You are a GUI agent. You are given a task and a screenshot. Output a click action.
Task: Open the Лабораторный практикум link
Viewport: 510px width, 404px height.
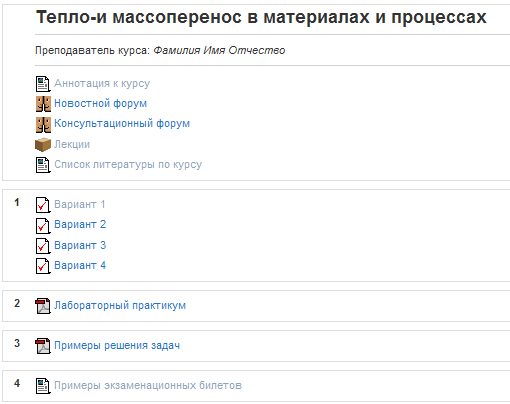[120, 306]
